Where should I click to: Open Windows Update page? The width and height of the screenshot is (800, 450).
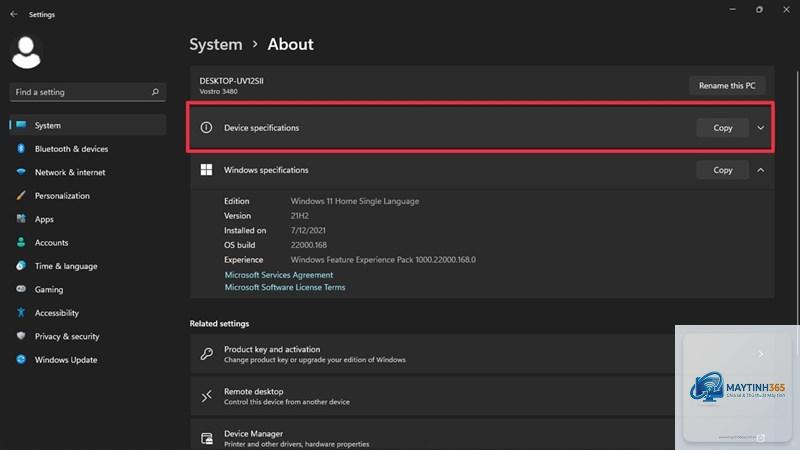pyautogui.click(x=88, y=360)
